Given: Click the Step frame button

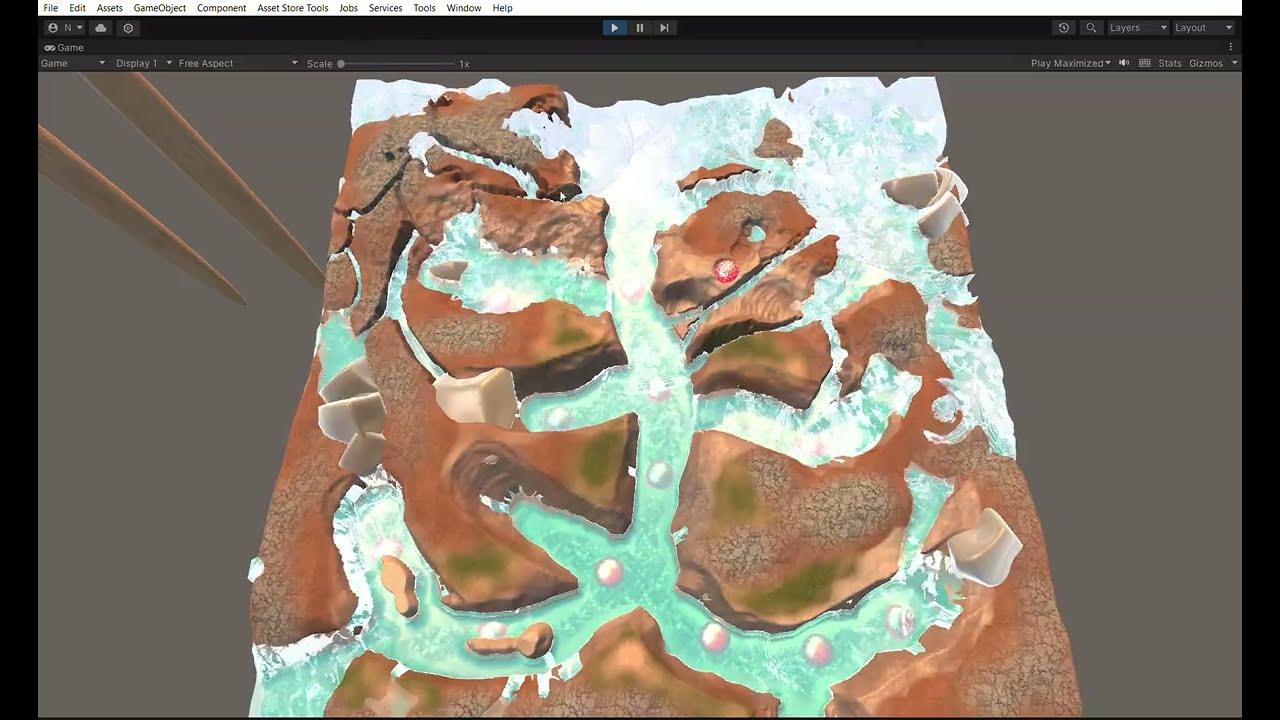Looking at the screenshot, I should 664,28.
